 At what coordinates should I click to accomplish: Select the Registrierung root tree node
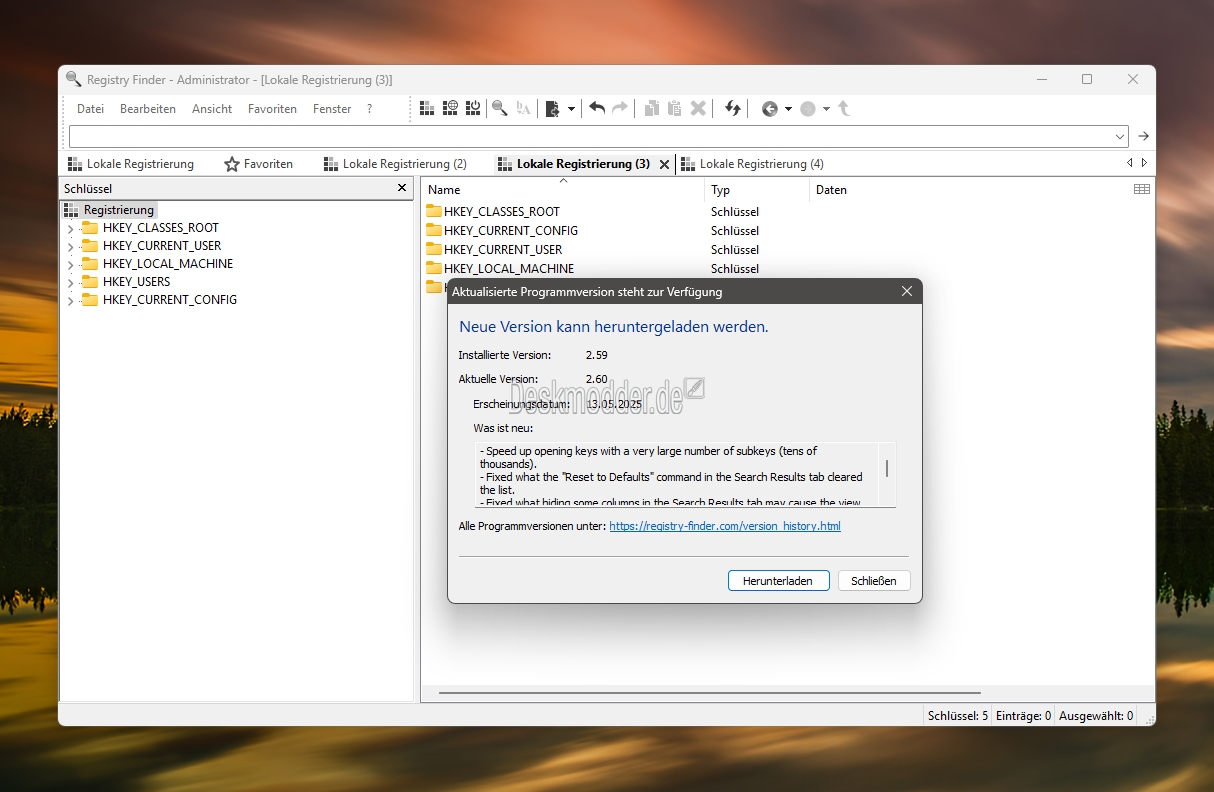click(x=118, y=210)
